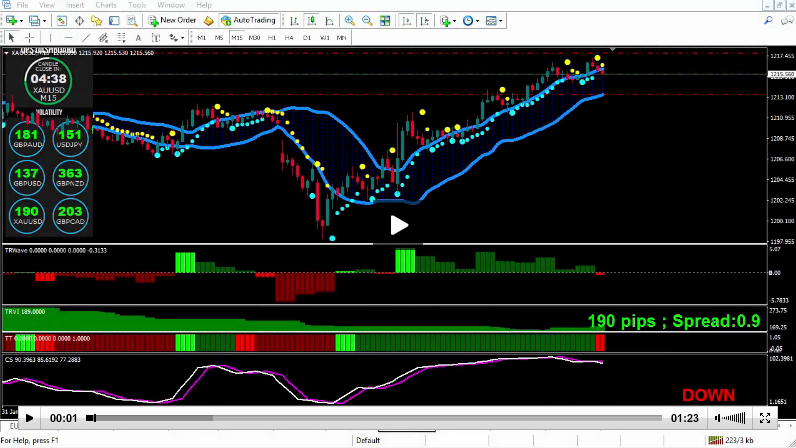The image size is (796, 448).
Task: Open the Insert menu
Action: point(75,5)
